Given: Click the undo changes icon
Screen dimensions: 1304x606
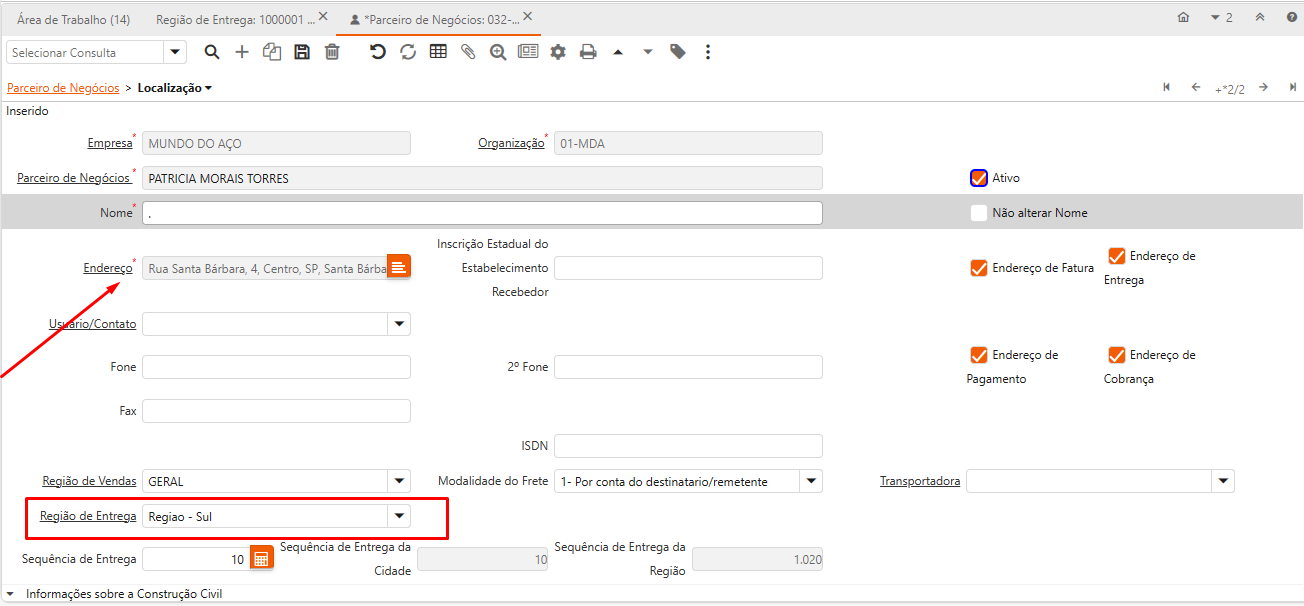Looking at the screenshot, I should coord(377,52).
